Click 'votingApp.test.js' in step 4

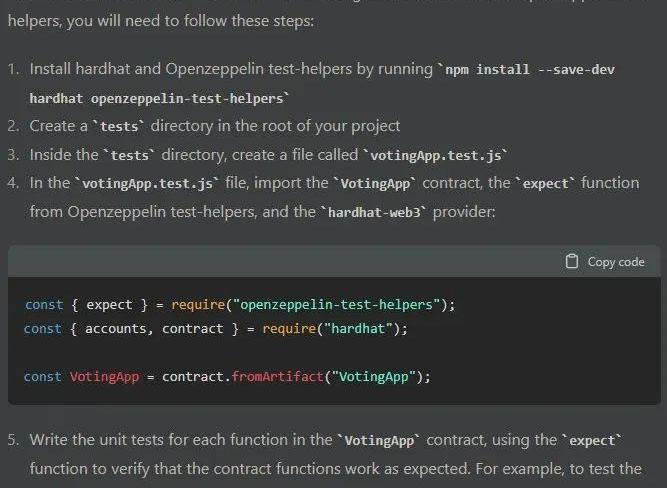[x=147, y=184]
